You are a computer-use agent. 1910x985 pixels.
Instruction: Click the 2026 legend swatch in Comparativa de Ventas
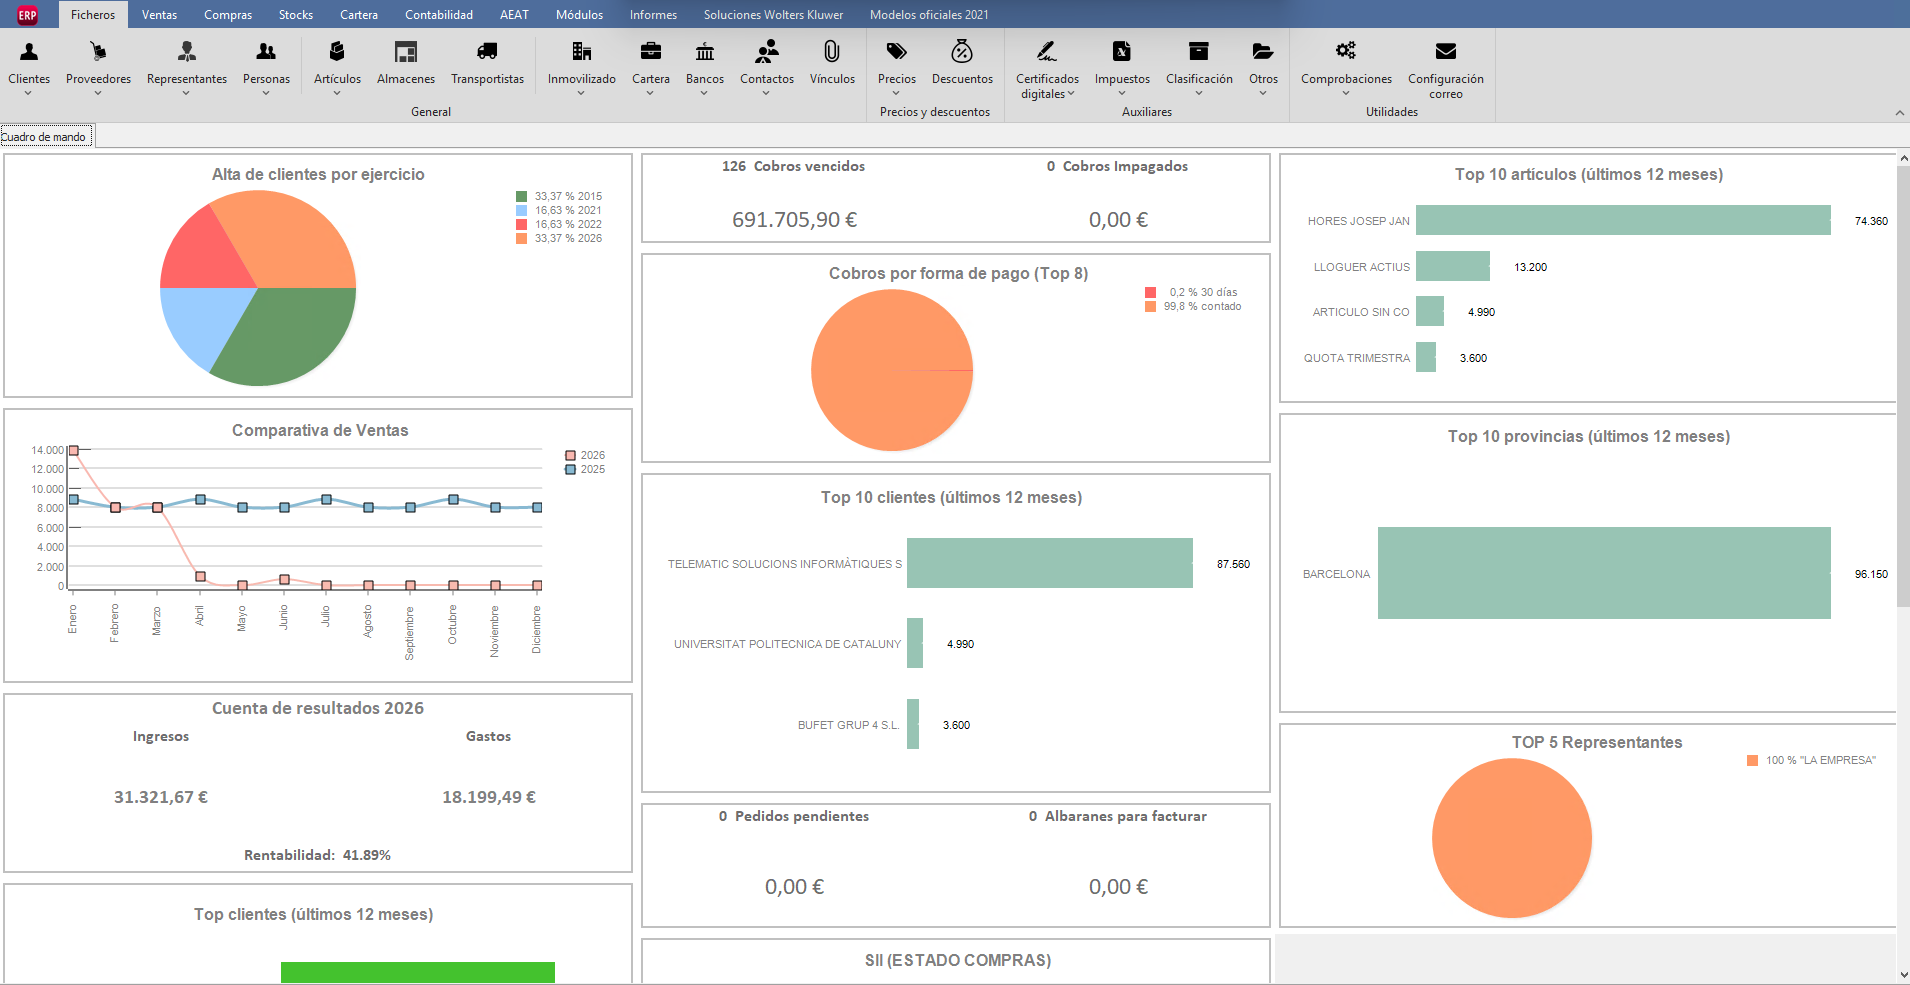click(571, 455)
